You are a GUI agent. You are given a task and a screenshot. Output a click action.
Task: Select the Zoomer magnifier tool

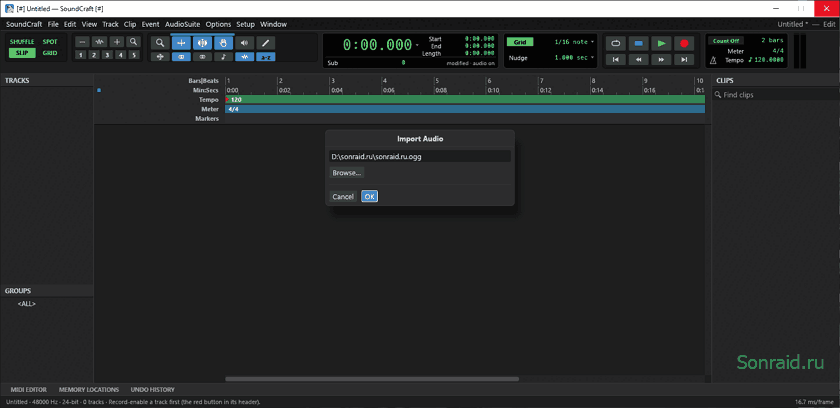coord(160,43)
